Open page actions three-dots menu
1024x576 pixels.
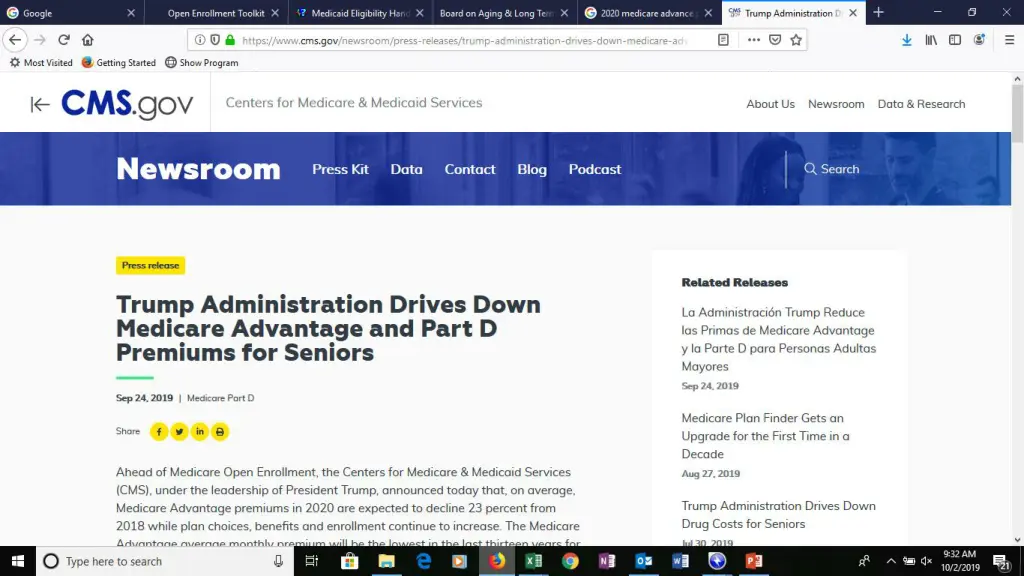(x=754, y=40)
